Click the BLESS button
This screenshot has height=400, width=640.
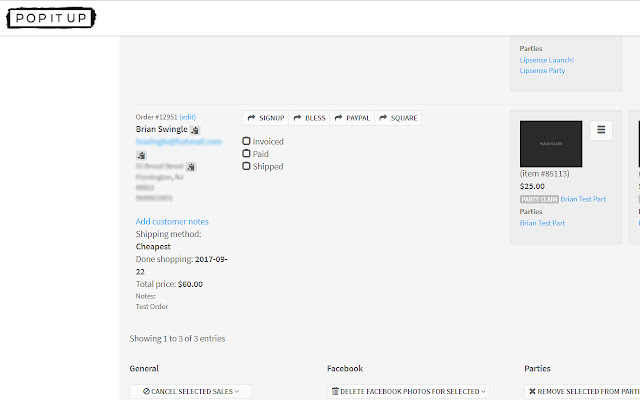tap(309, 118)
